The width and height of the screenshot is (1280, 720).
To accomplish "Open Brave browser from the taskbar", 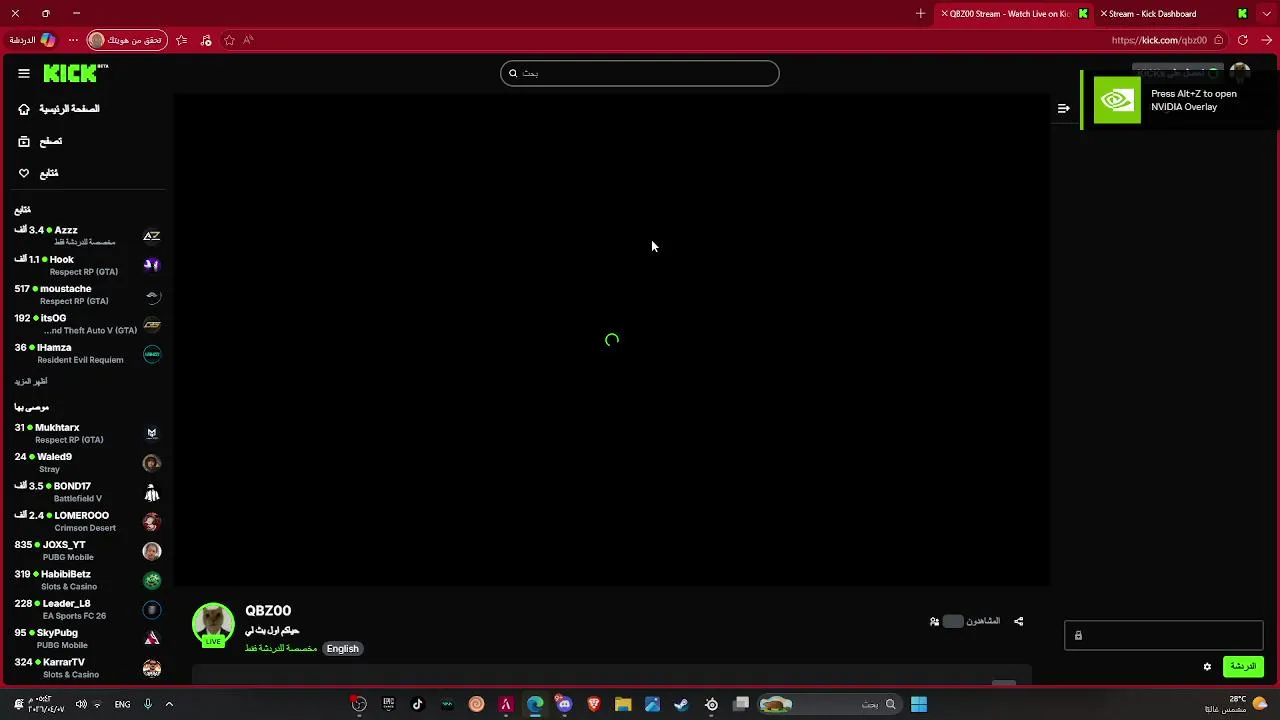I will pyautogui.click(x=593, y=704).
